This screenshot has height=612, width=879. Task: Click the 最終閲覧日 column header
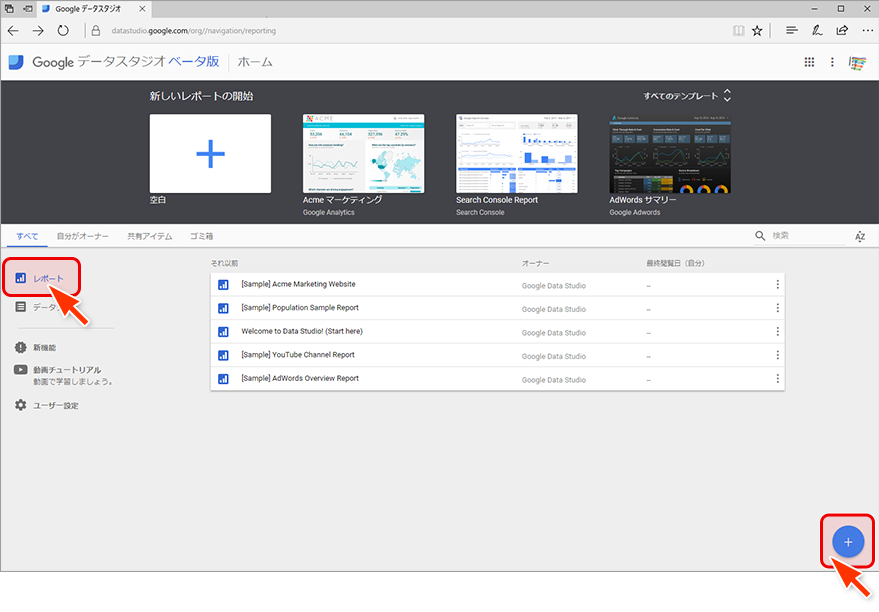click(x=675, y=263)
